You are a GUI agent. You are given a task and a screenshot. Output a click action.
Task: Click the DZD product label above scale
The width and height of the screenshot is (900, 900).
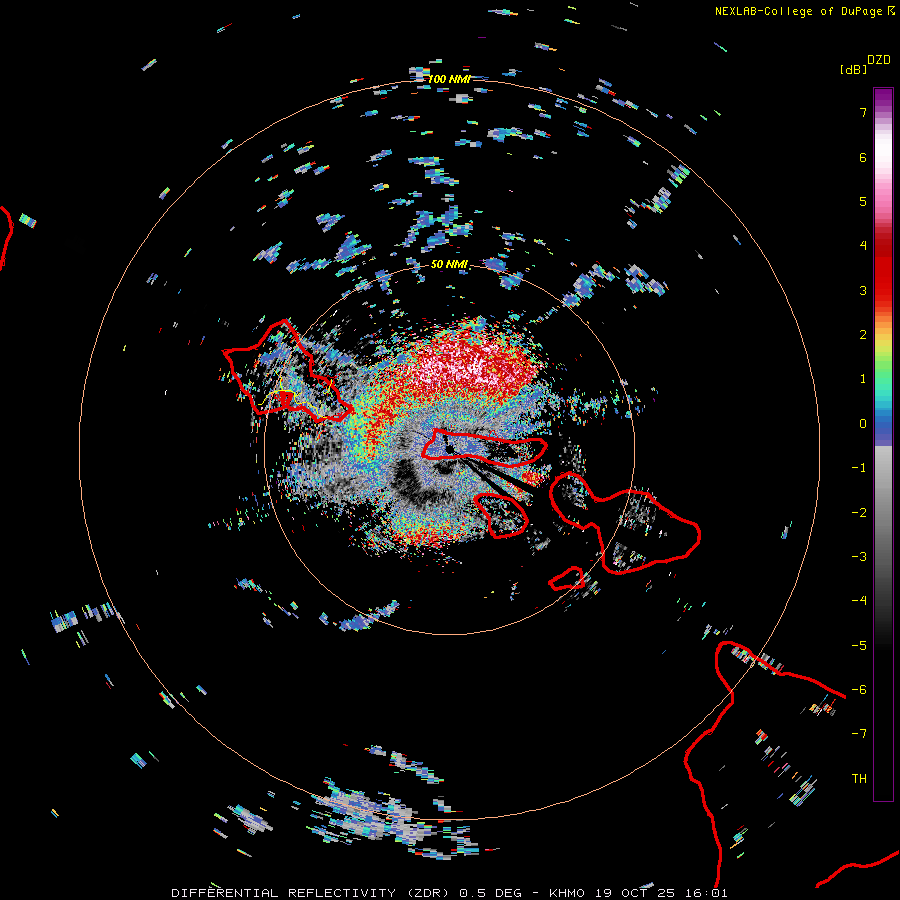(x=879, y=60)
